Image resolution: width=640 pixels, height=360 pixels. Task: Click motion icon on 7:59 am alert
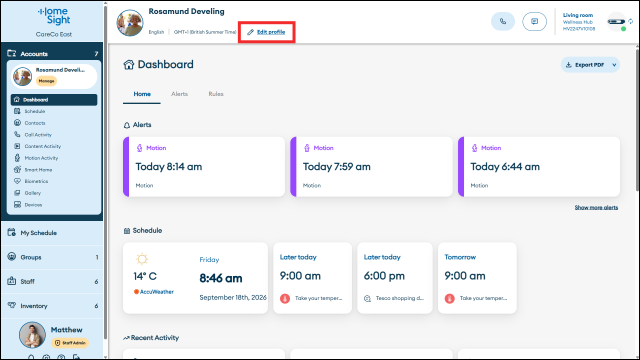[307, 148]
